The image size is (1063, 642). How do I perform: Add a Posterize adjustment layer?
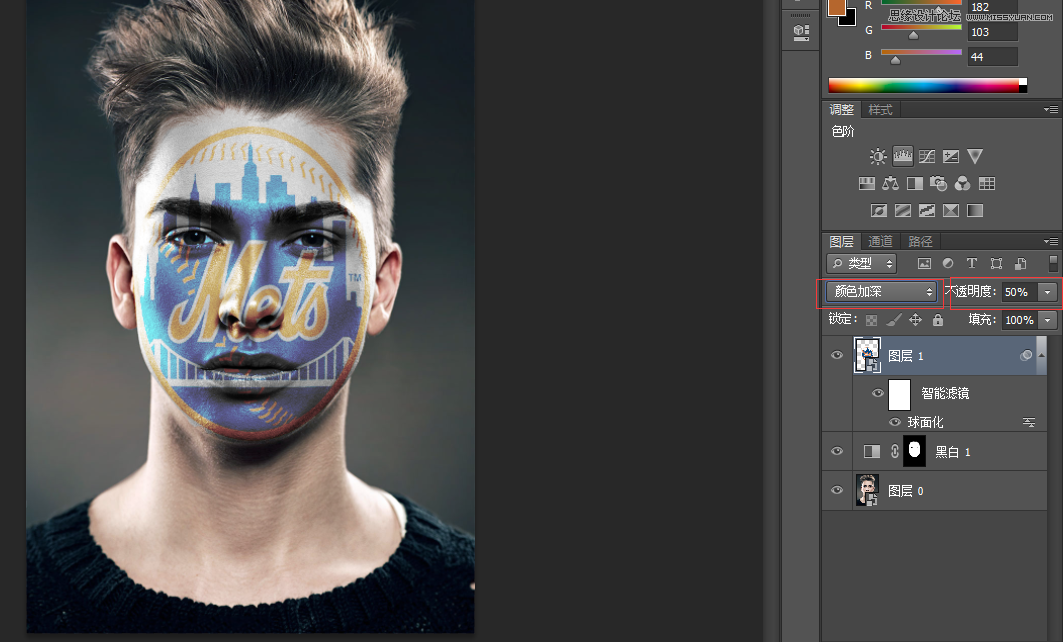tap(903, 211)
